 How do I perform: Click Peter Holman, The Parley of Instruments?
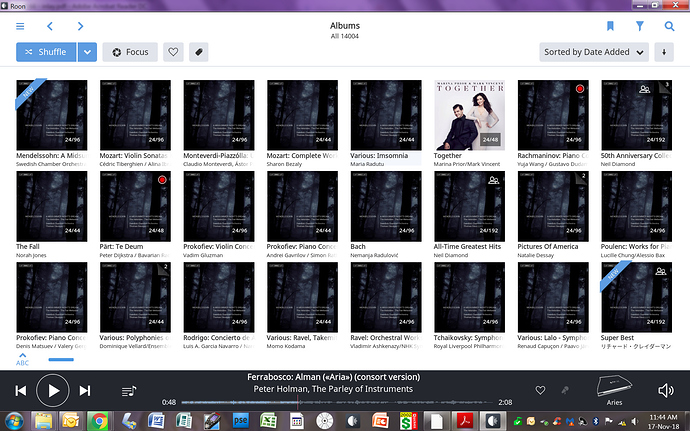coord(333,389)
